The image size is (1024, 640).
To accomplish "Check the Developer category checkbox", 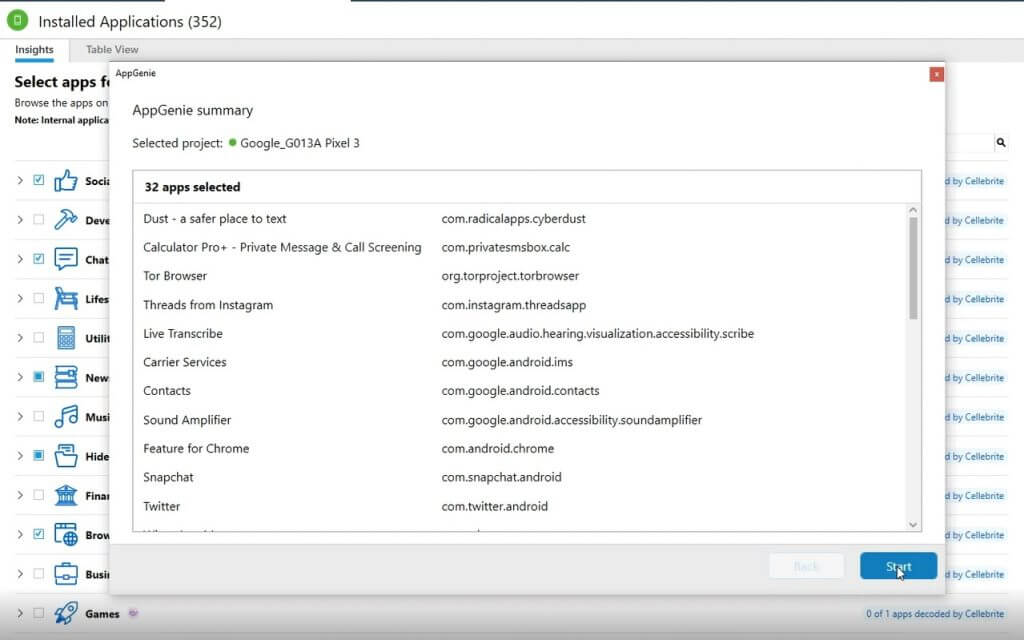I will [39, 219].
